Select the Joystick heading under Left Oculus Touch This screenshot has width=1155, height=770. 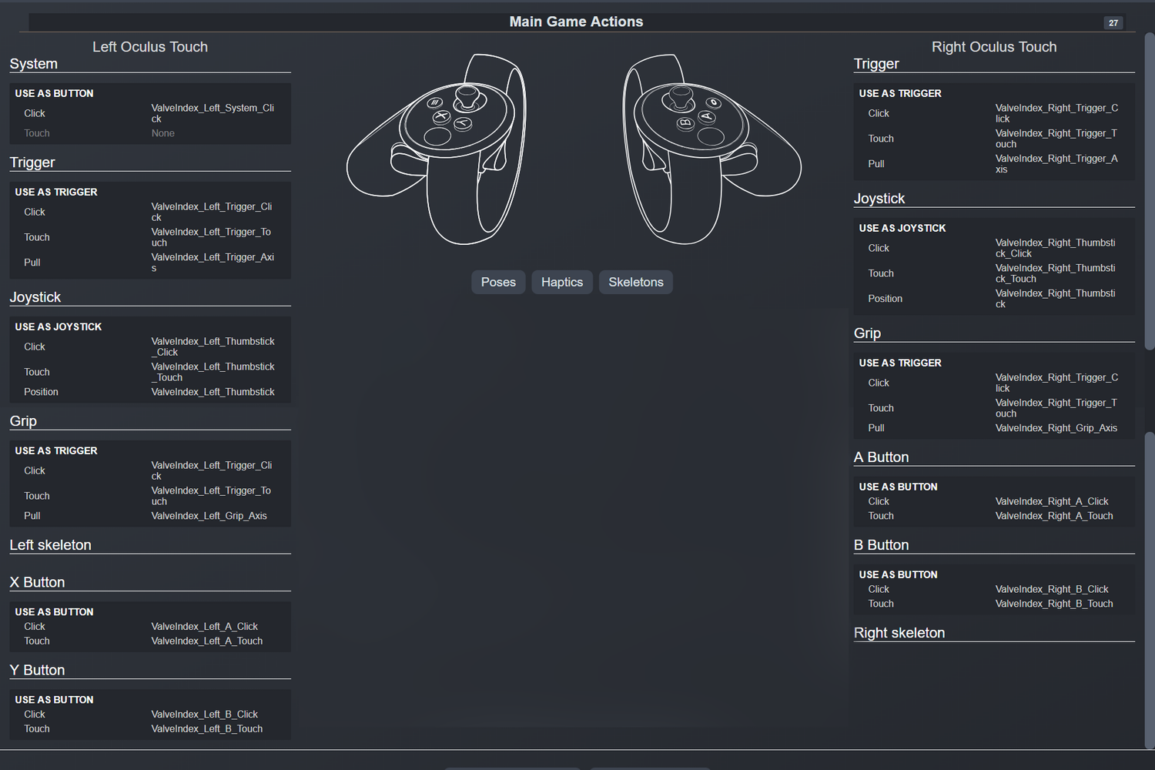click(x=35, y=298)
